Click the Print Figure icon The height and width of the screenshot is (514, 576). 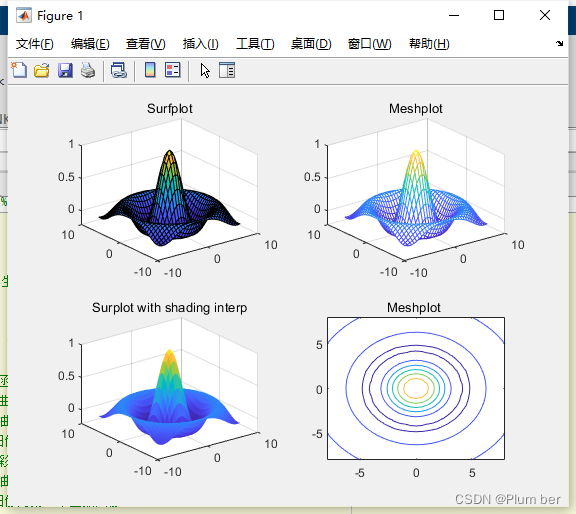click(88, 70)
